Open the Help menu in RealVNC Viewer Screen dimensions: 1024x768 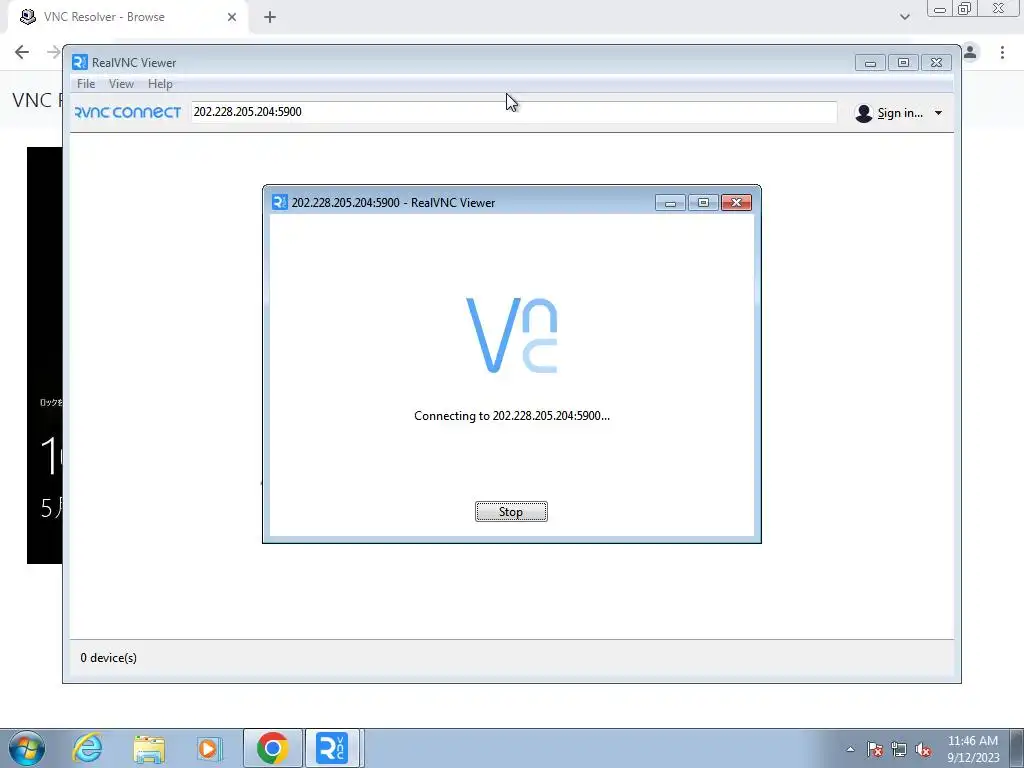(x=160, y=84)
